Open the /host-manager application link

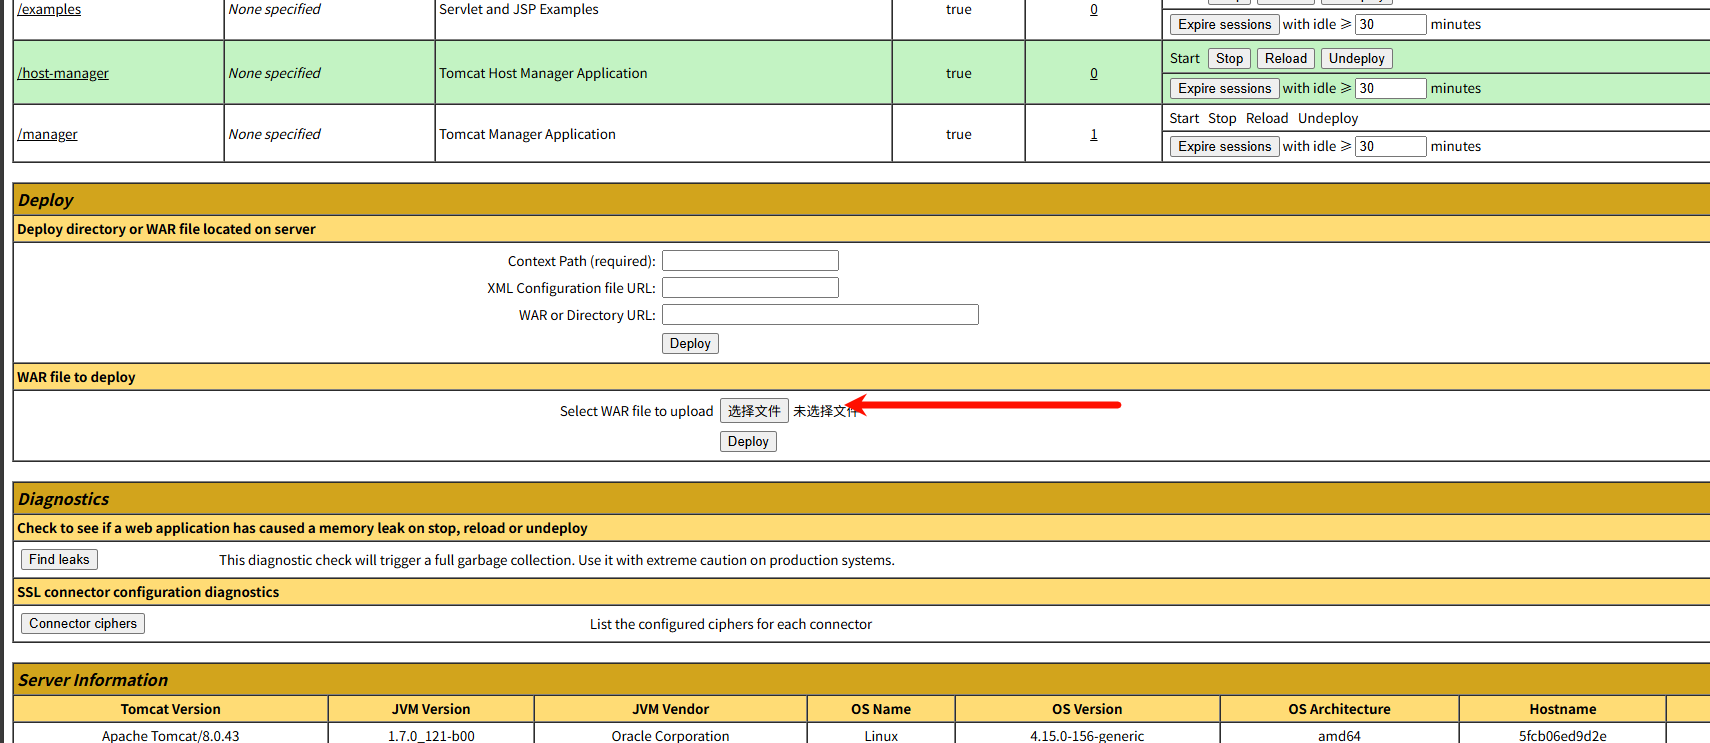pyautogui.click(x=63, y=73)
